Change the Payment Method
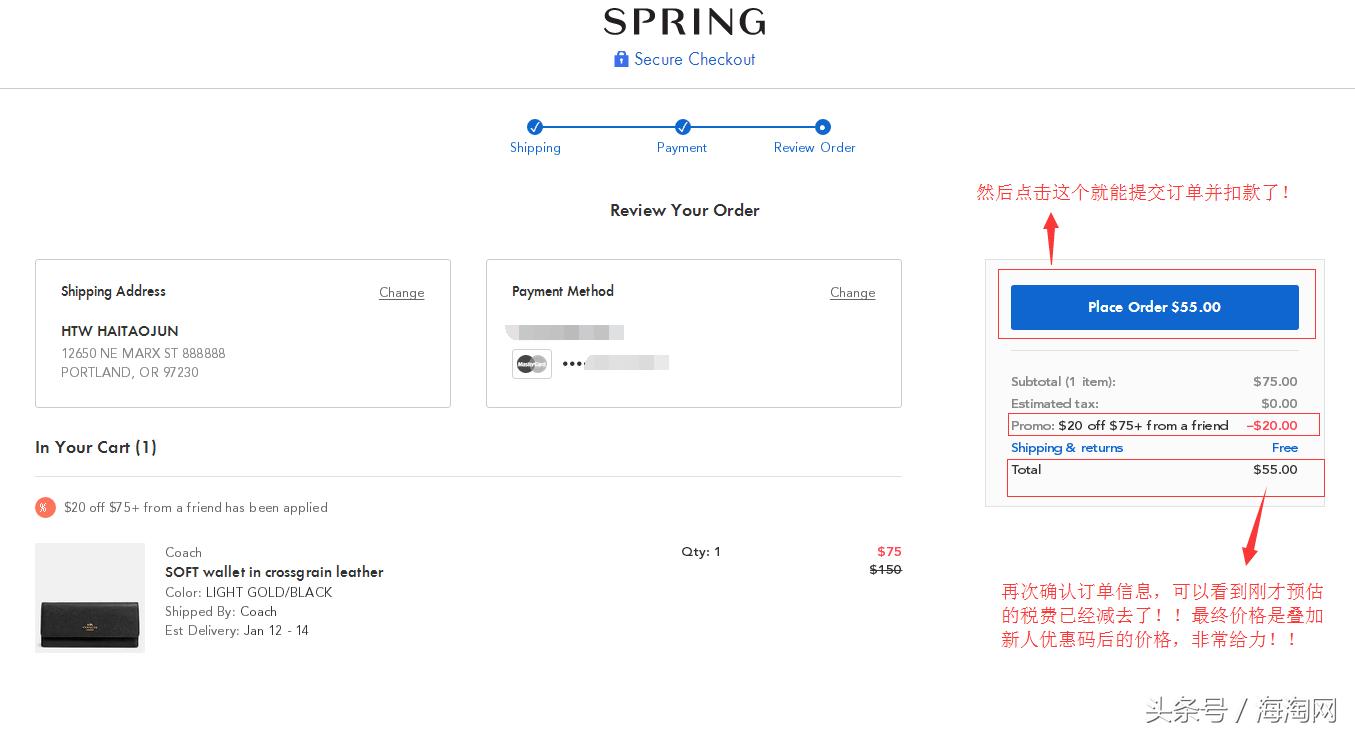 pos(853,293)
